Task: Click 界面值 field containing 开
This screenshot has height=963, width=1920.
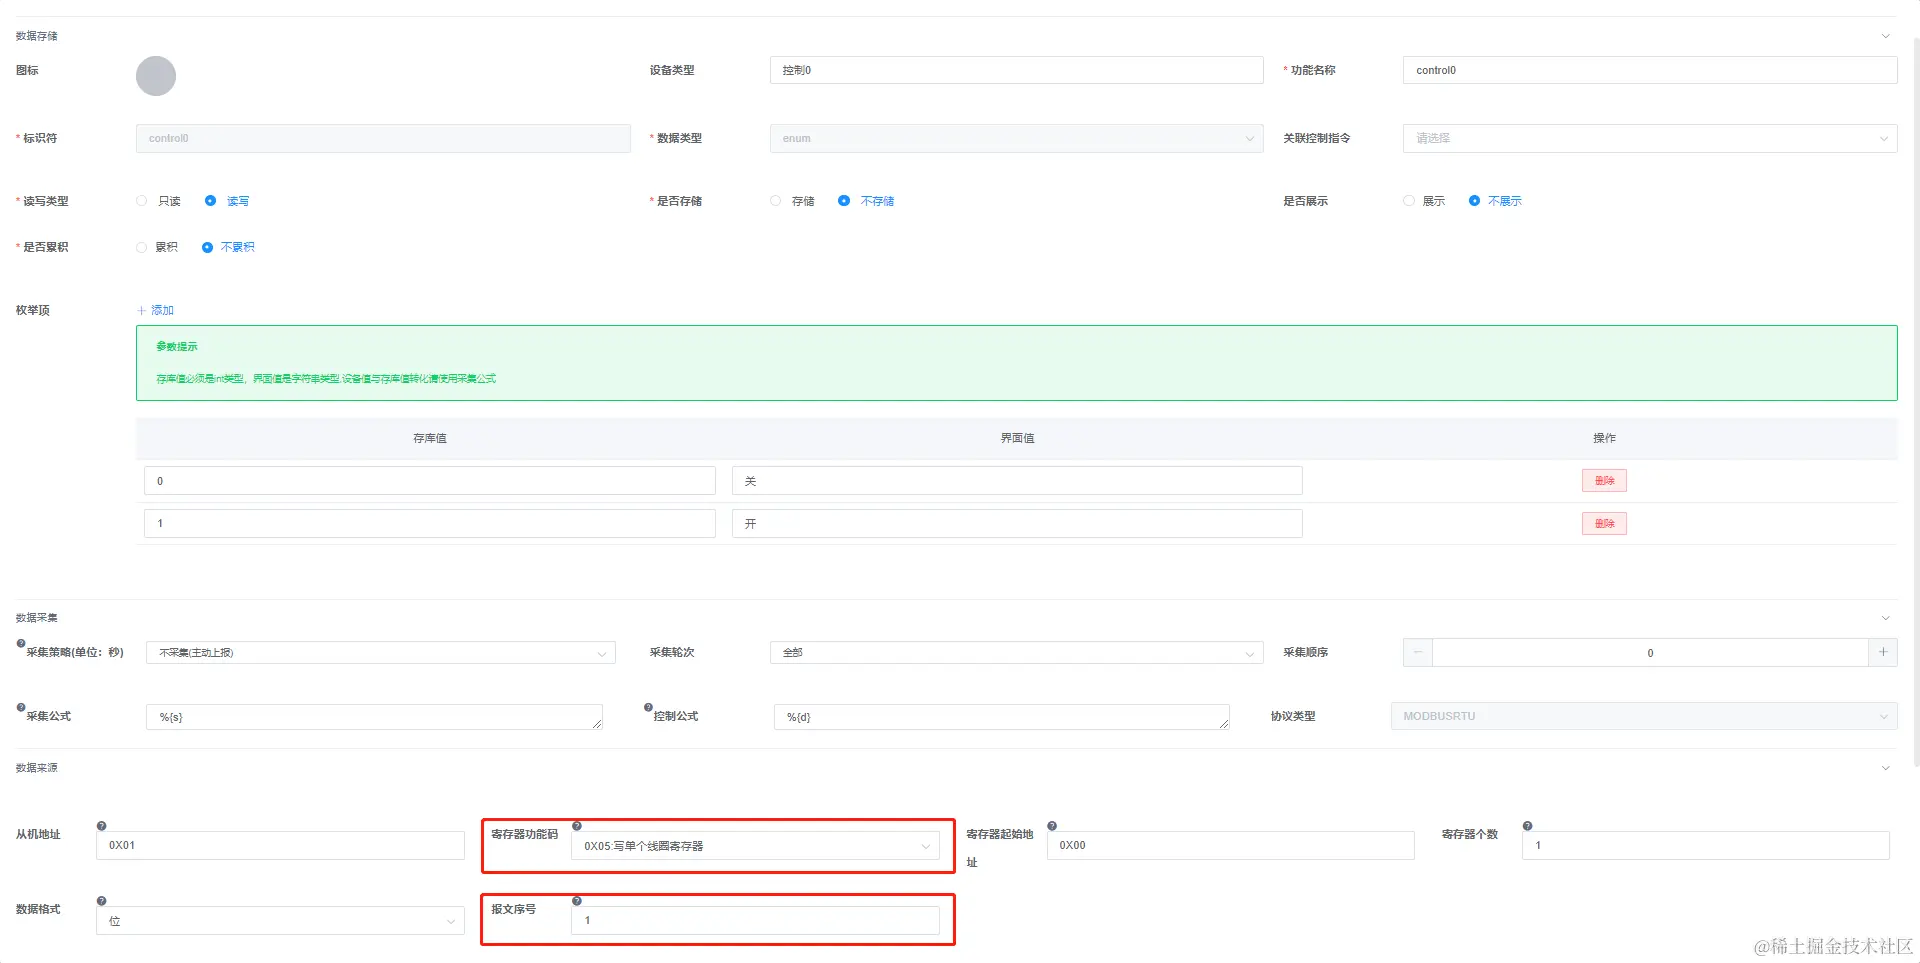Action: (x=1017, y=523)
